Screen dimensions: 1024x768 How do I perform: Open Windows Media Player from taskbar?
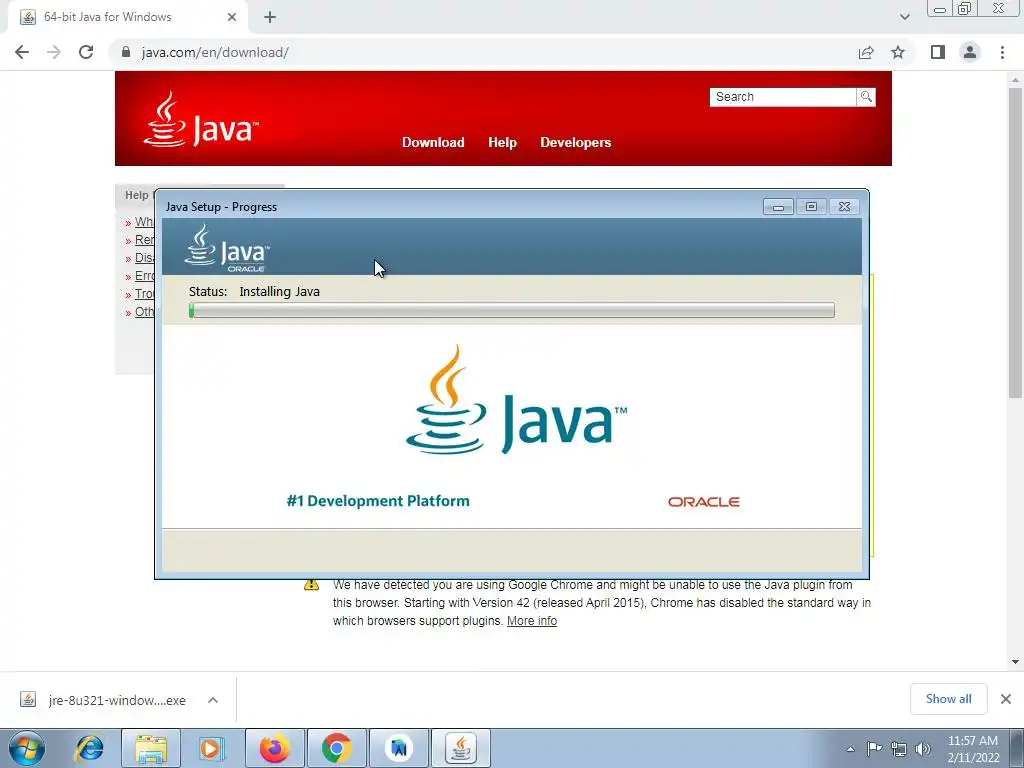click(210, 748)
